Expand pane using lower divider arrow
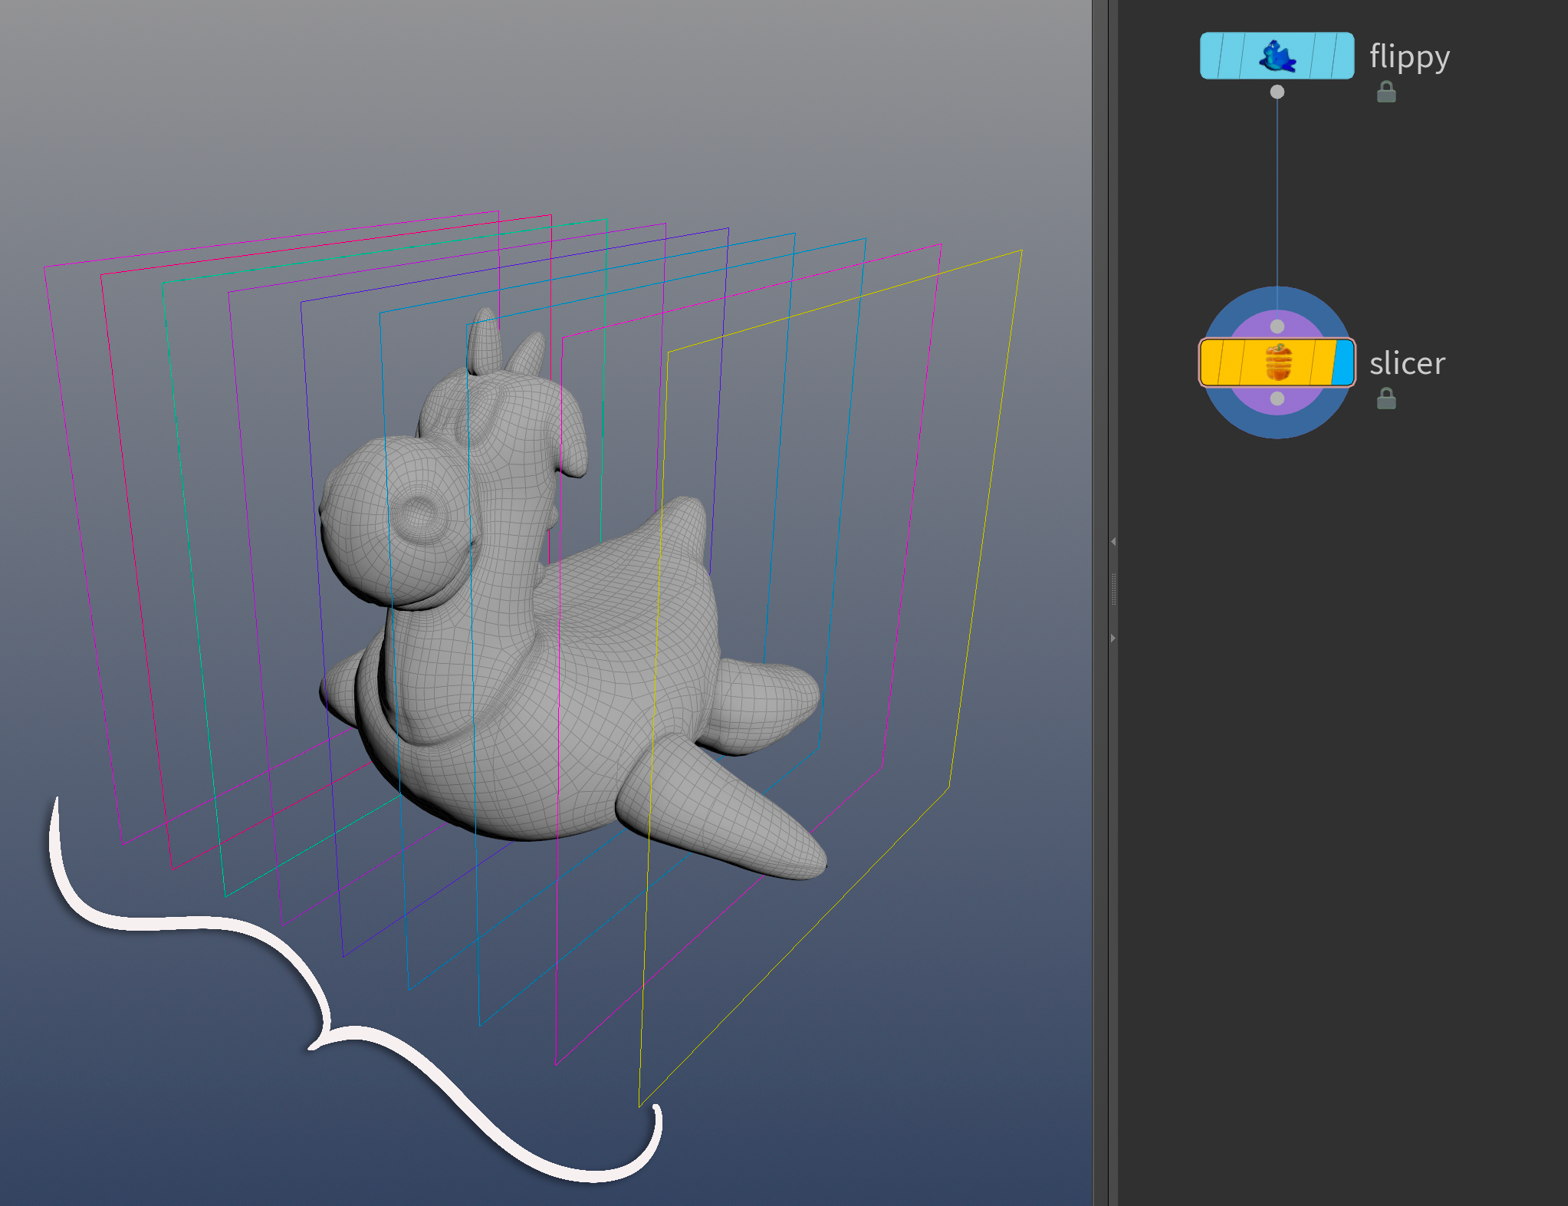The image size is (1568, 1206). (1113, 638)
